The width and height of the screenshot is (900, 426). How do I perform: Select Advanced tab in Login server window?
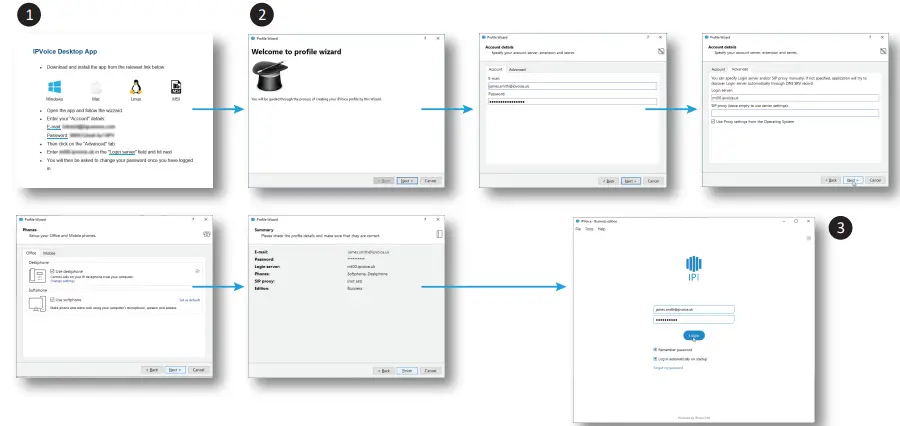pos(740,69)
